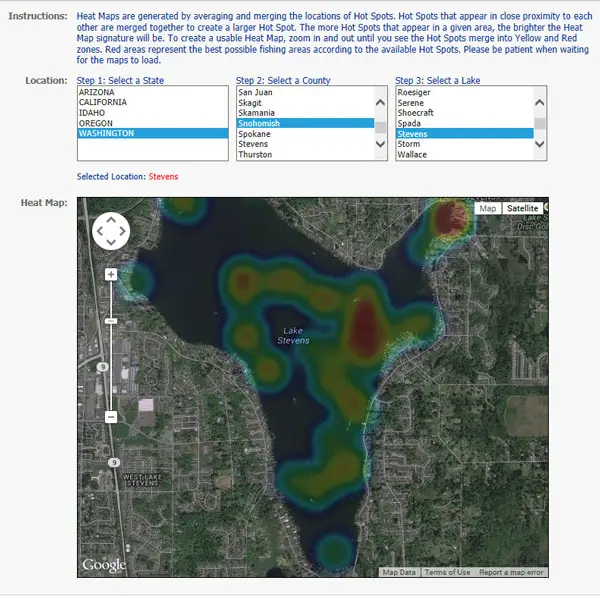Select IDAHO in the state list
Viewport: 600px width, 598px height.
click(x=153, y=113)
